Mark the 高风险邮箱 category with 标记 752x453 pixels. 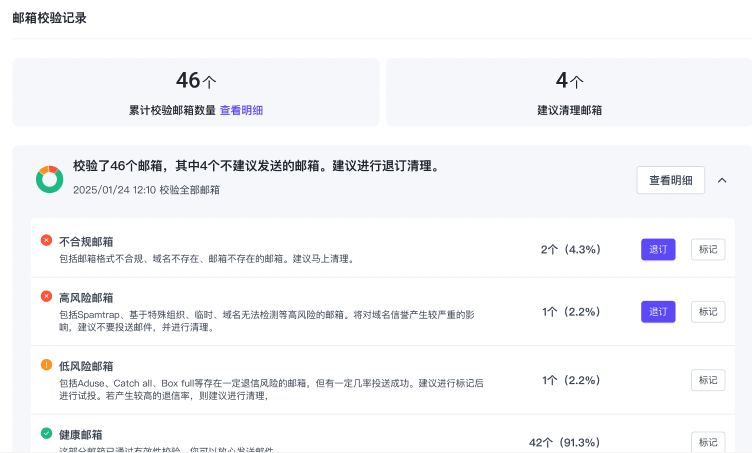click(708, 311)
